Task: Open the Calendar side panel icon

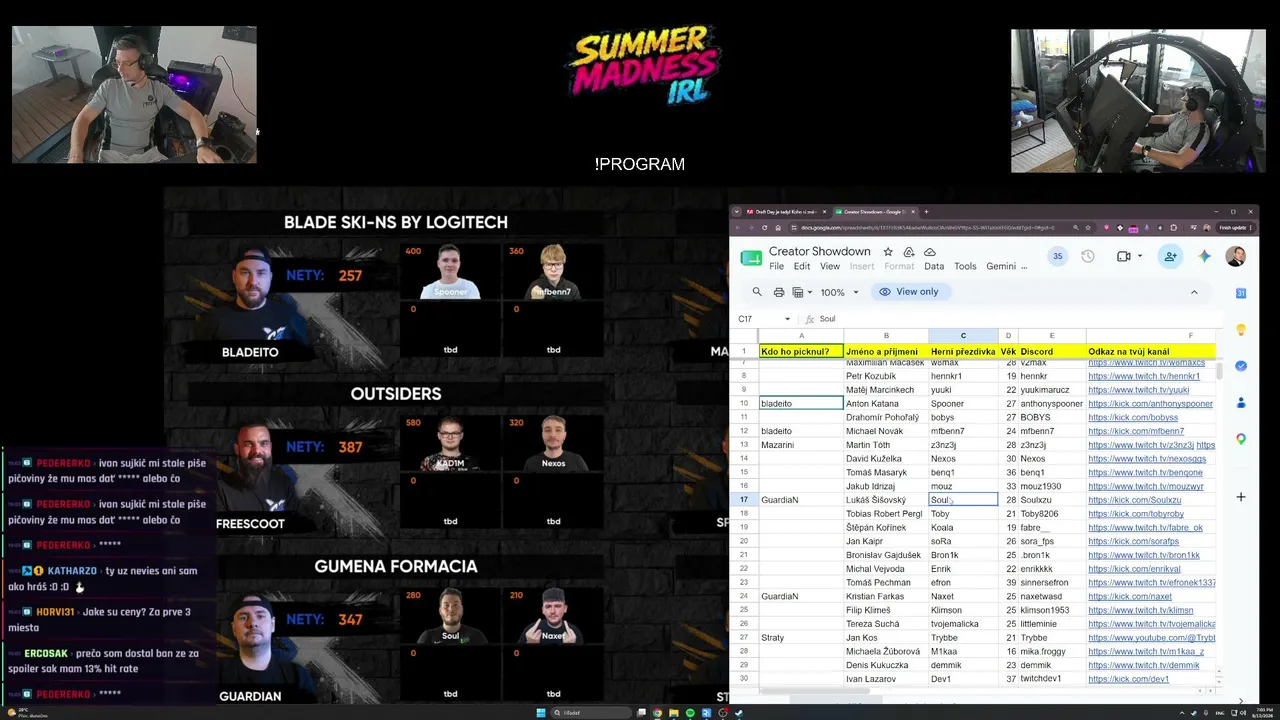Action: click(x=1241, y=293)
